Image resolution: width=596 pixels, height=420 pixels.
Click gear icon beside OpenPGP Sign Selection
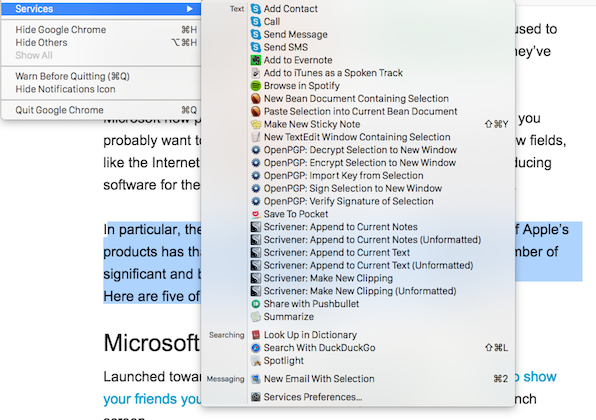coord(256,188)
